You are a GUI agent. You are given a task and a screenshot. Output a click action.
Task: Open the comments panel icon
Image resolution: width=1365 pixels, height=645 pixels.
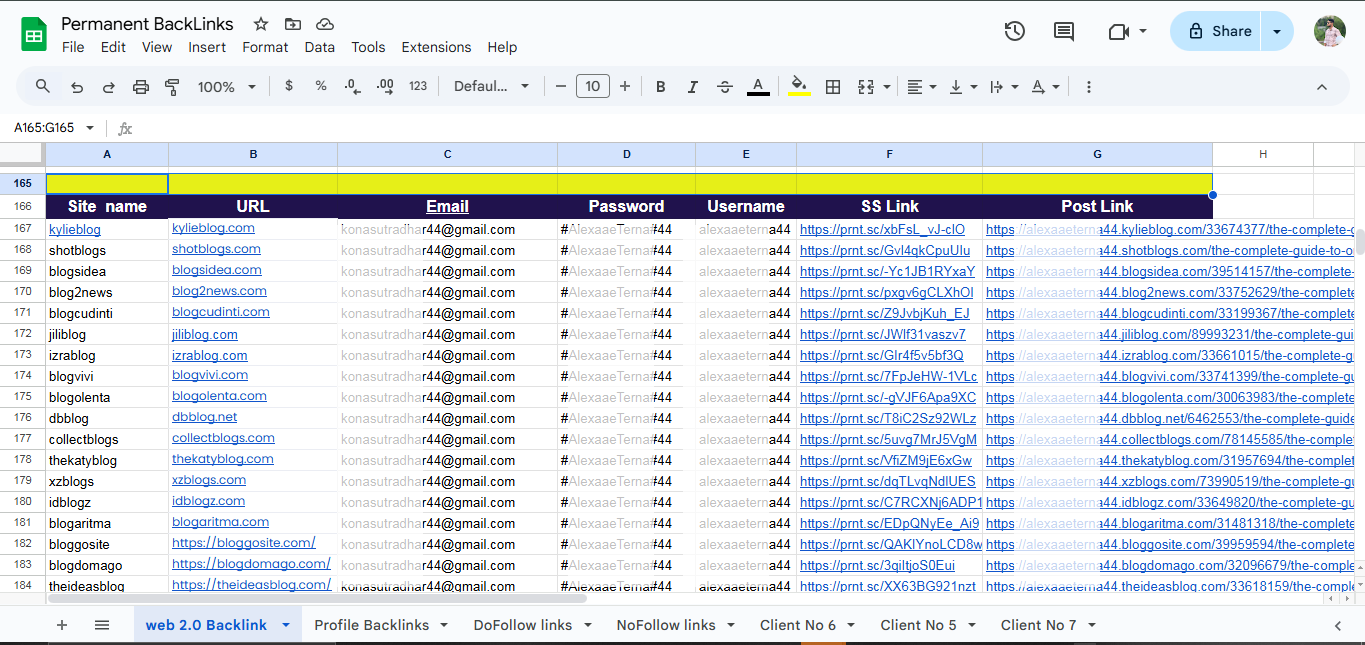(1064, 31)
